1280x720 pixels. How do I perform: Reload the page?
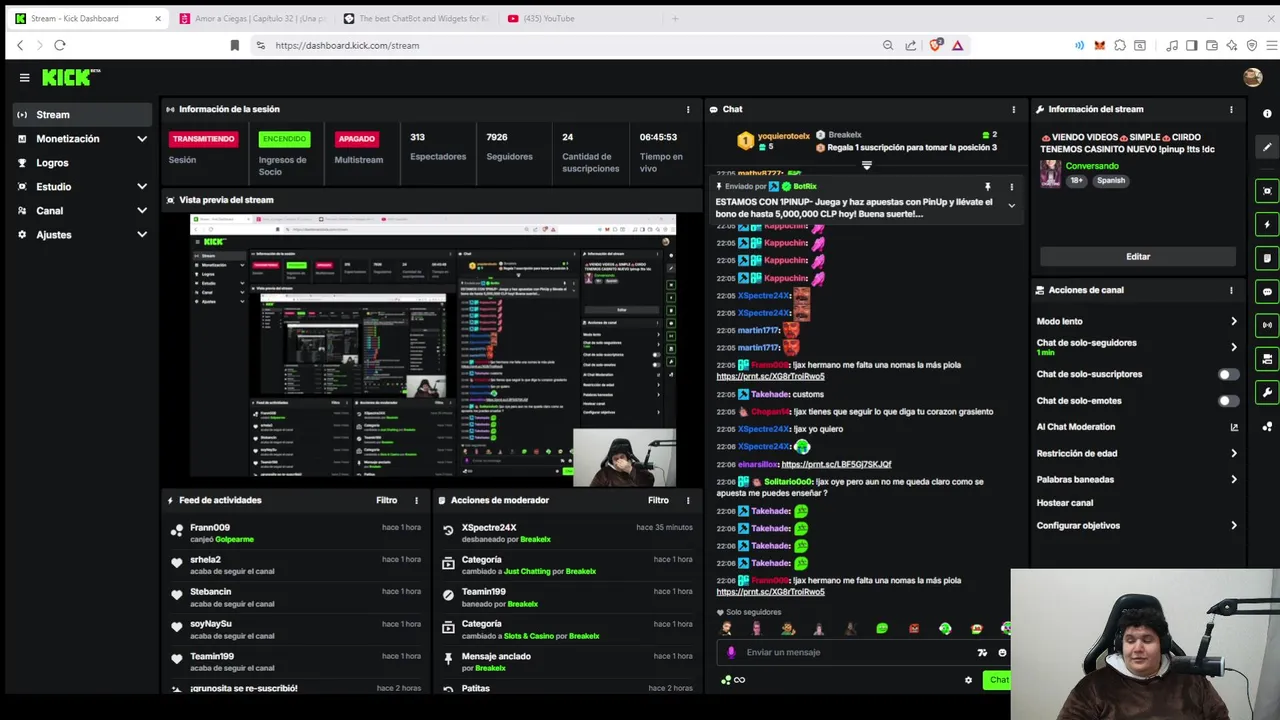(60, 45)
